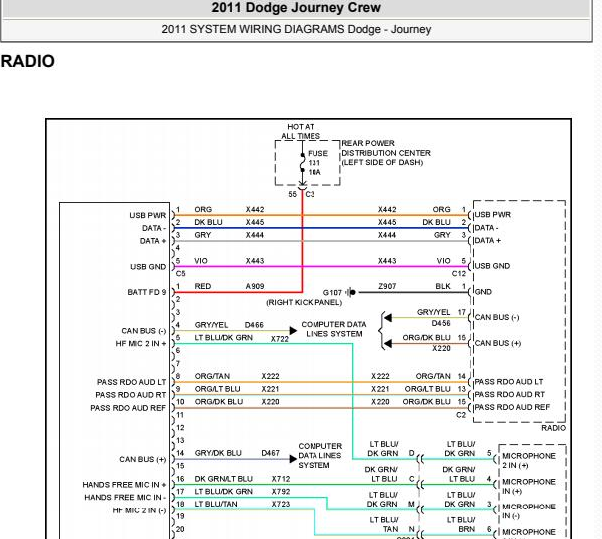This screenshot has height=539, width=602.
Task: Click 'CAN BUS (+)' label on the right connector
Action: click(498, 343)
